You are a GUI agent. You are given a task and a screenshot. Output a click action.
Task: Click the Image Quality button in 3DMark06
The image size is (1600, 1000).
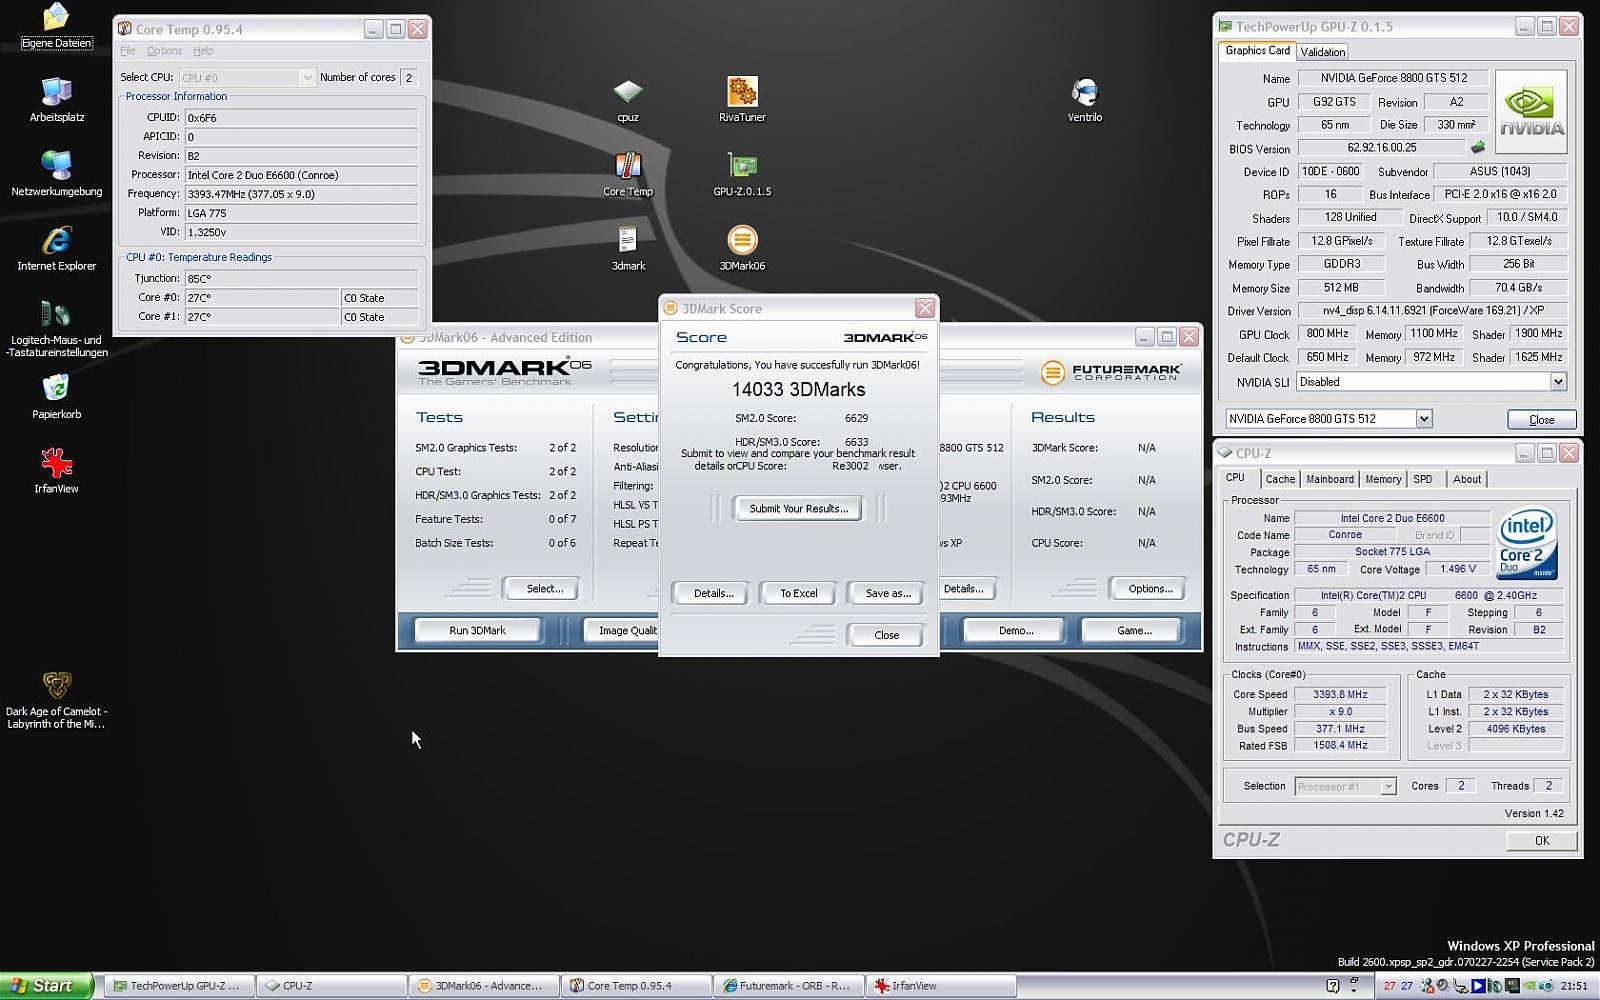pos(621,630)
